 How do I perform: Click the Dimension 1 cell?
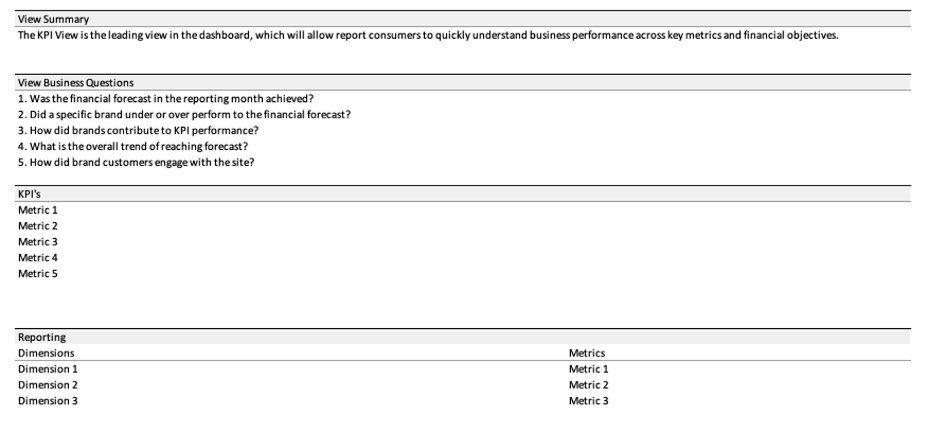click(48, 369)
